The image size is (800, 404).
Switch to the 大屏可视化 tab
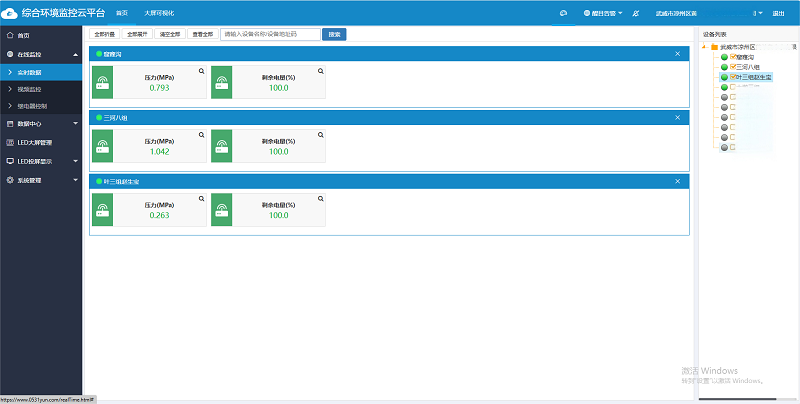coord(157,13)
